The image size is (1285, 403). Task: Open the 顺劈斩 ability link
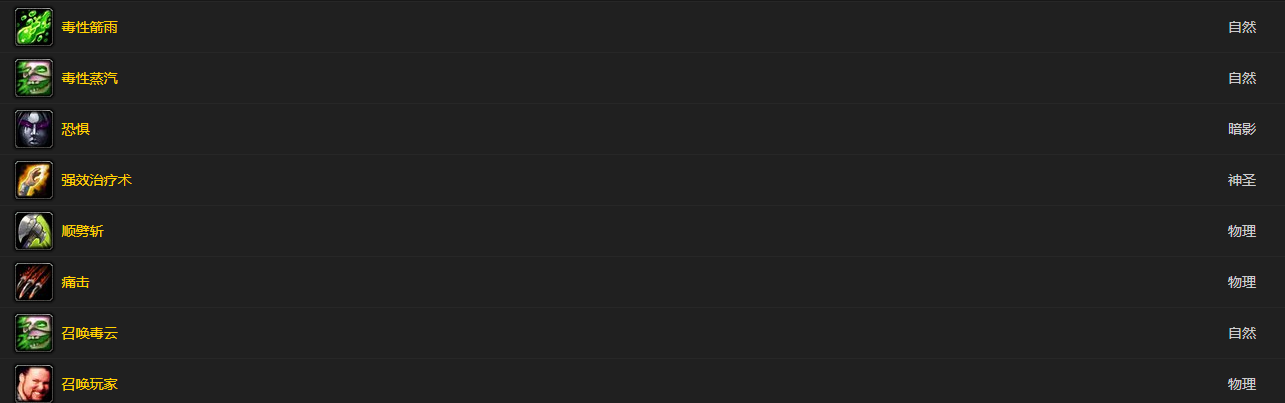(82, 231)
